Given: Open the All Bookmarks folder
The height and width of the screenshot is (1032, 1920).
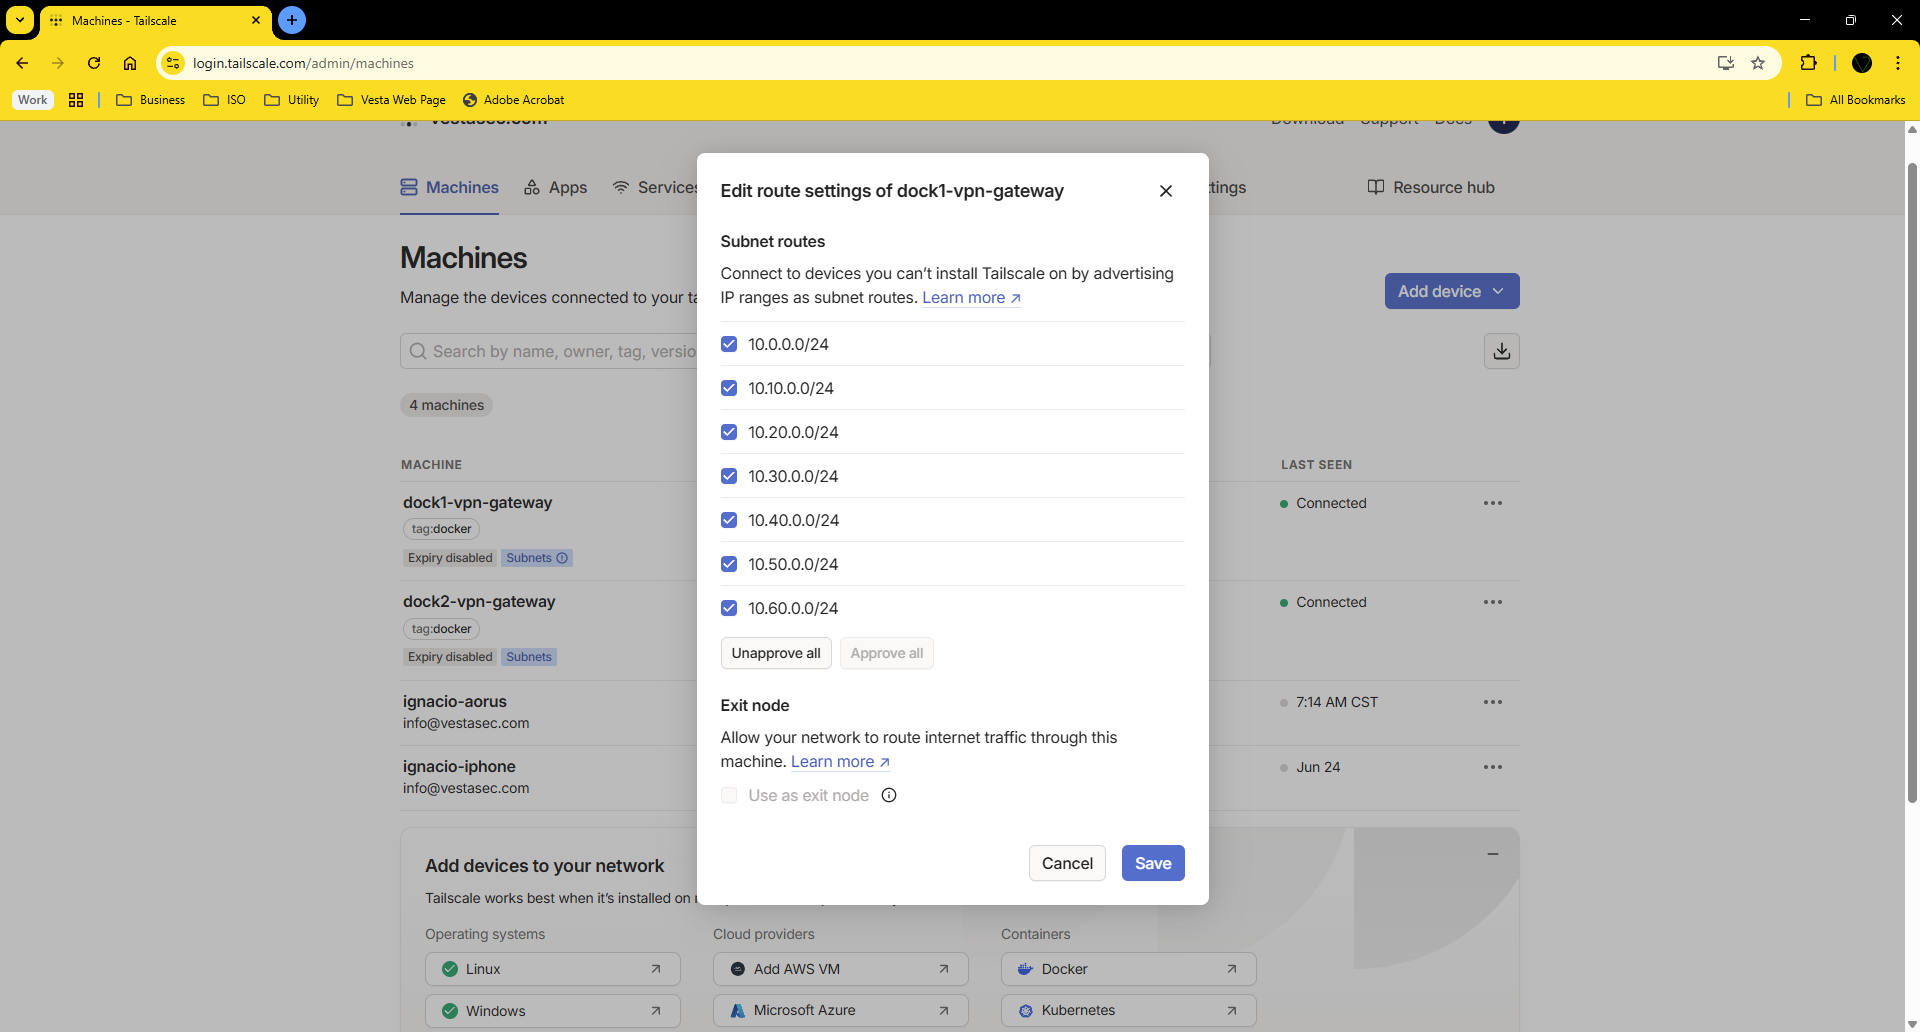Looking at the screenshot, I should click(x=1856, y=100).
